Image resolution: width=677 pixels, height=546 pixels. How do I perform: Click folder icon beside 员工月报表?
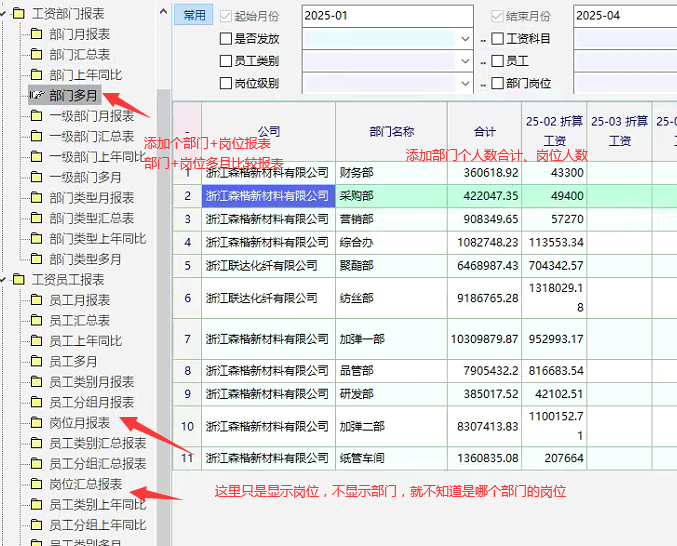36,300
